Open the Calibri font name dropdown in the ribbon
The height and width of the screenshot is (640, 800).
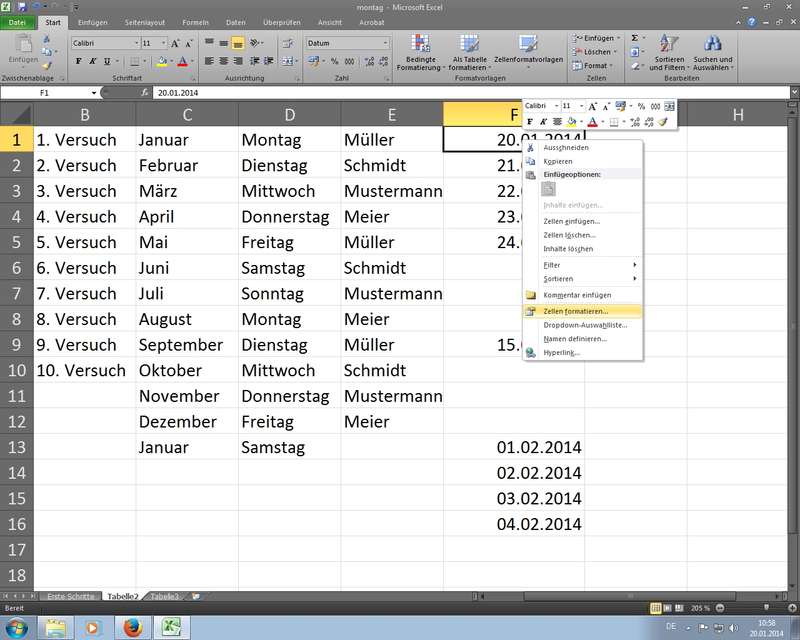(137, 43)
